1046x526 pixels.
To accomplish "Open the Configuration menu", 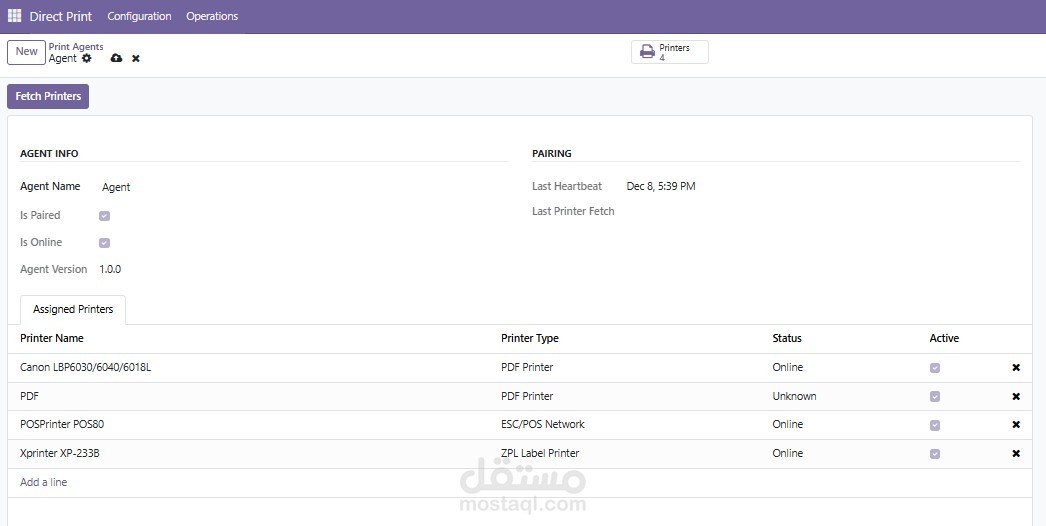I will click(139, 16).
